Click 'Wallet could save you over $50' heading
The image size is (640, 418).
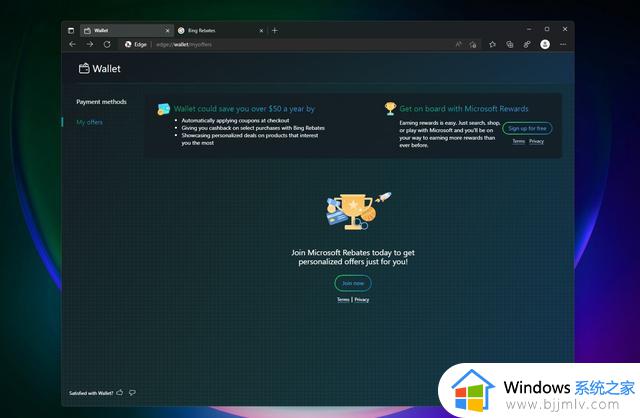[244, 109]
